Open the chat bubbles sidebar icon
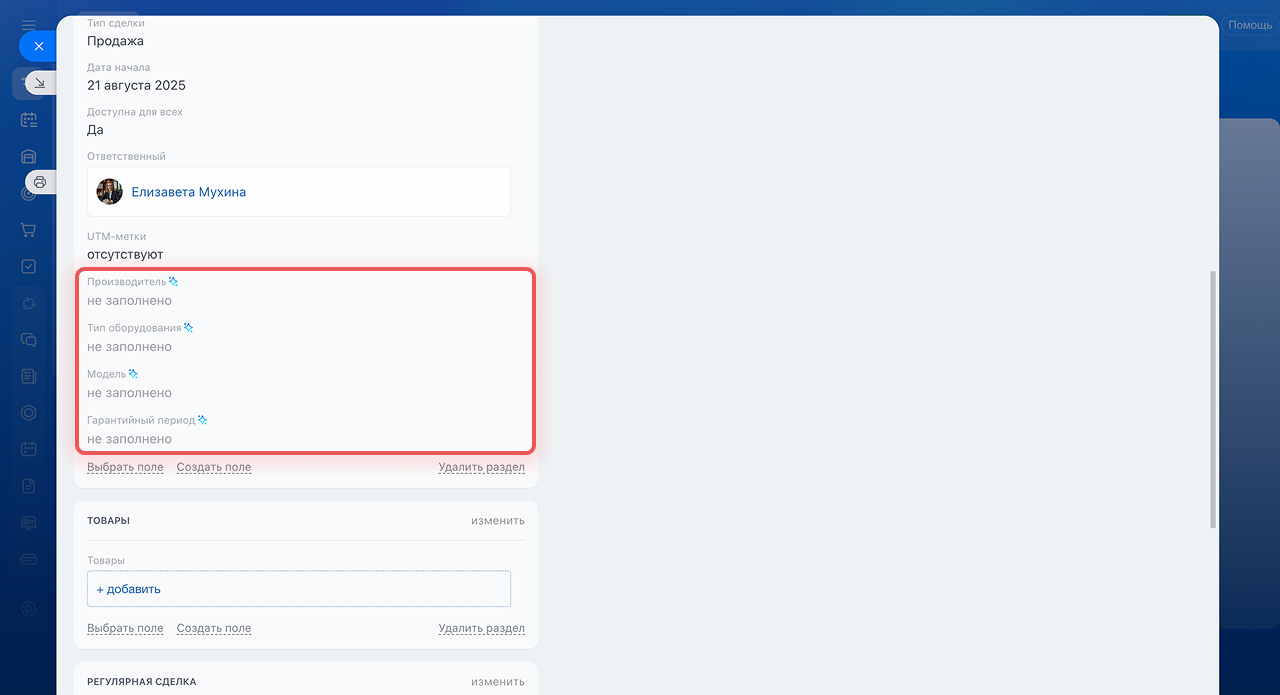 [29, 340]
